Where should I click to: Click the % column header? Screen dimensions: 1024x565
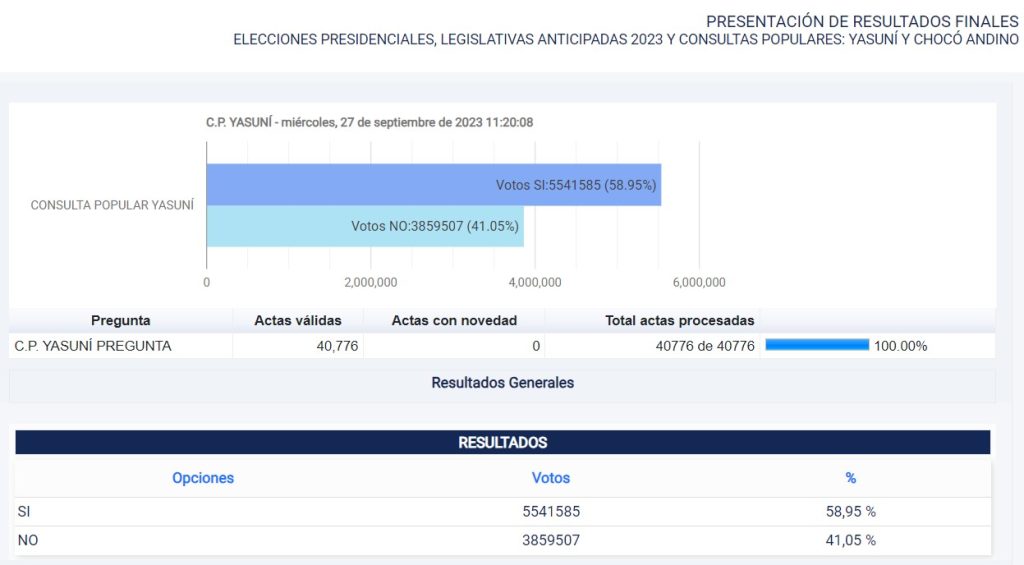850,478
